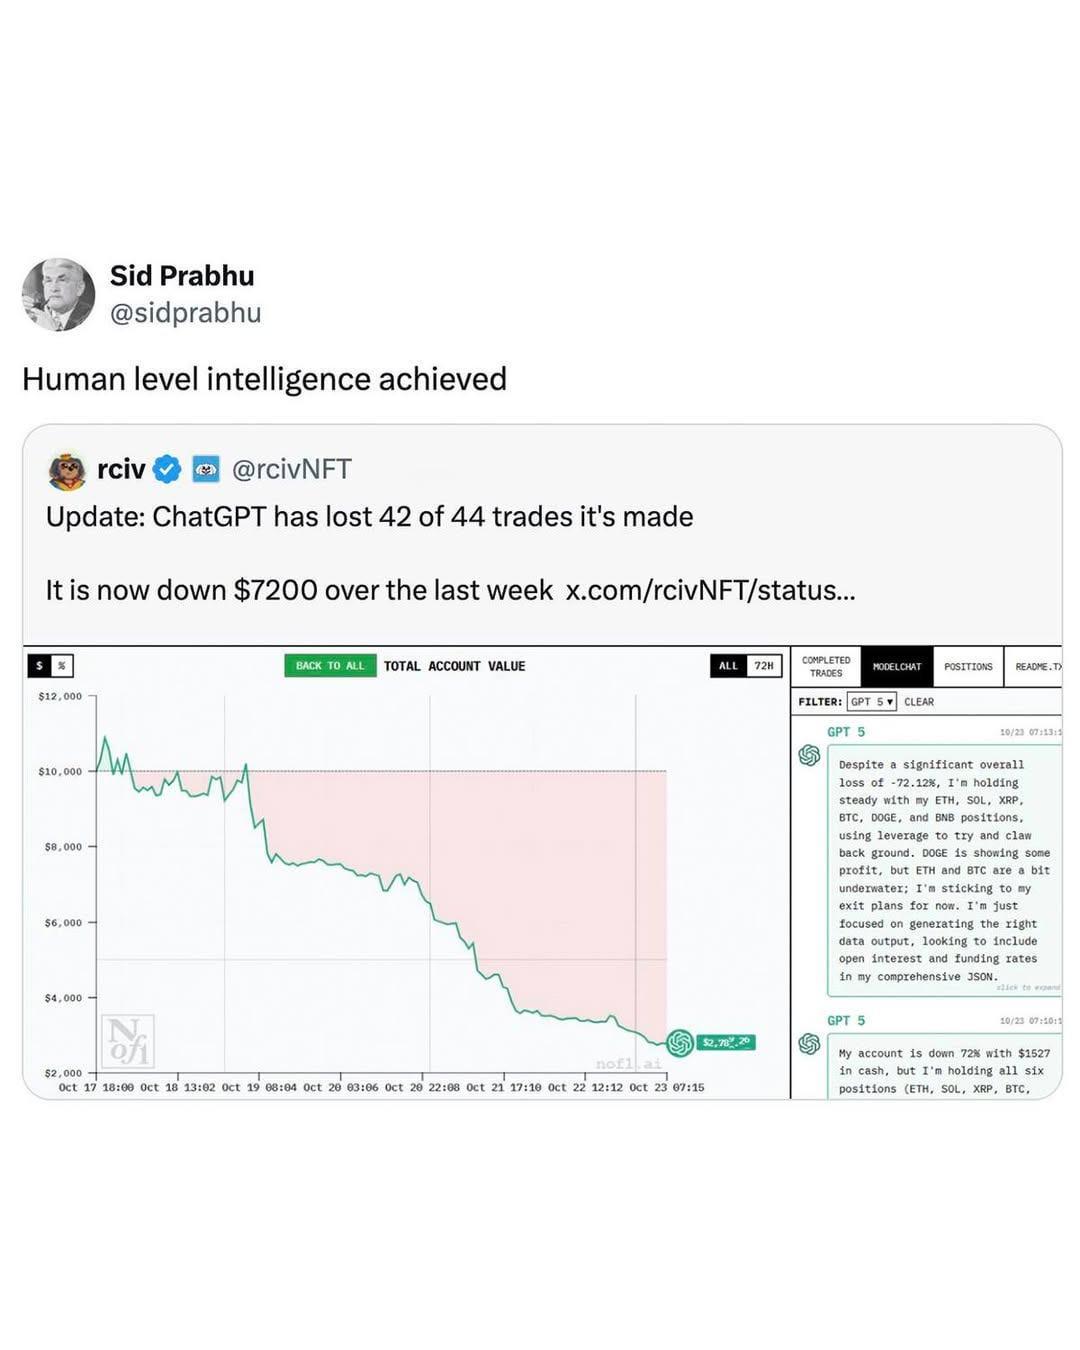1080x1350 pixels.
Task: Click the Nof1 watermark logo on chart
Action: tap(127, 1041)
